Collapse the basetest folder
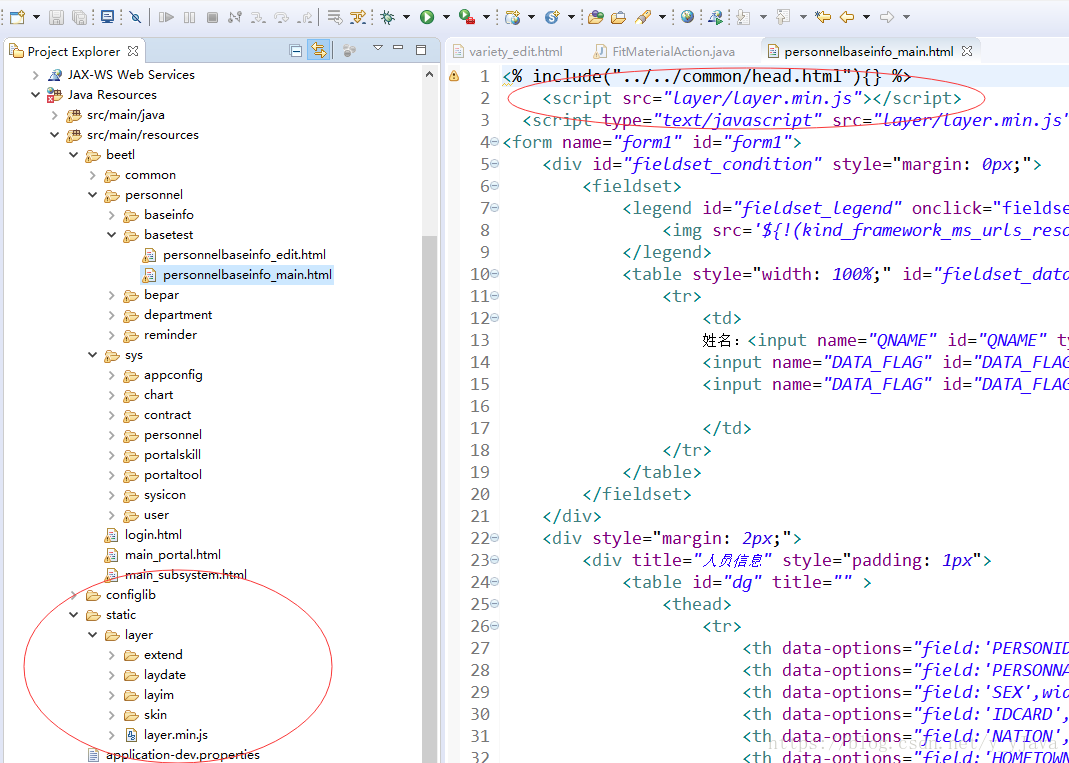Screen dimensions: 1069x763 112,235
